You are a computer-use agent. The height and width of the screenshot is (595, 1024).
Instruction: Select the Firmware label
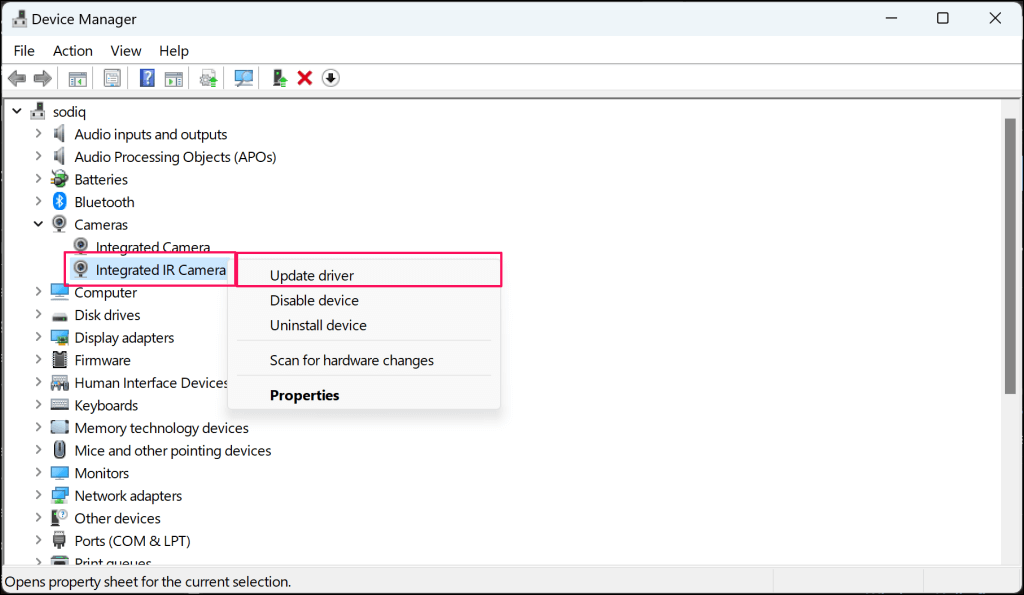[103, 361]
